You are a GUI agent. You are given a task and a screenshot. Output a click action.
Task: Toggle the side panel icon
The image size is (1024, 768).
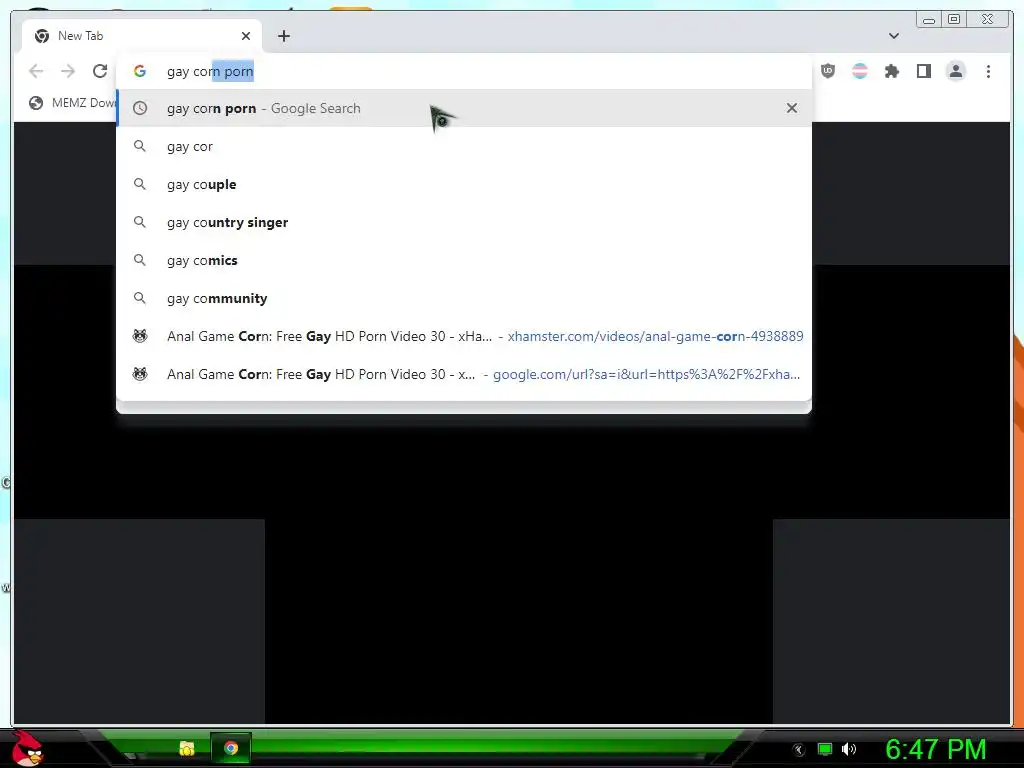coord(923,71)
